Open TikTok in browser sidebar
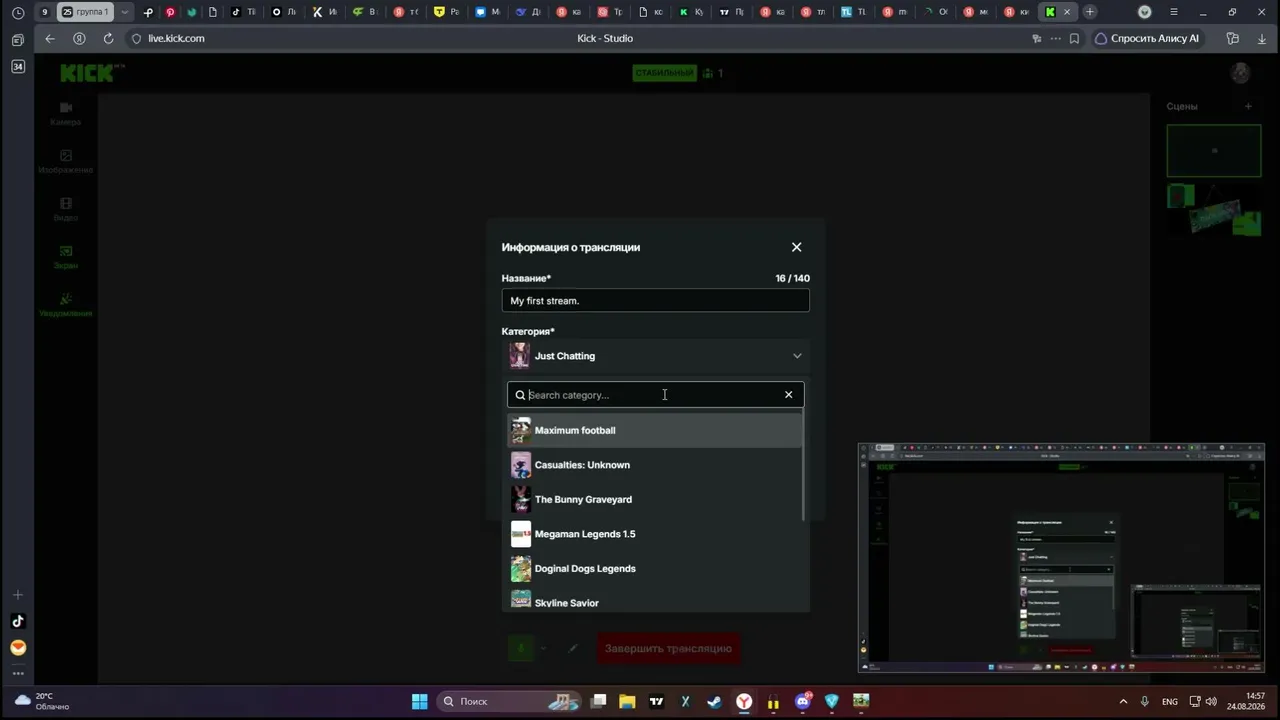This screenshot has width=1280, height=720. pyautogui.click(x=18, y=621)
